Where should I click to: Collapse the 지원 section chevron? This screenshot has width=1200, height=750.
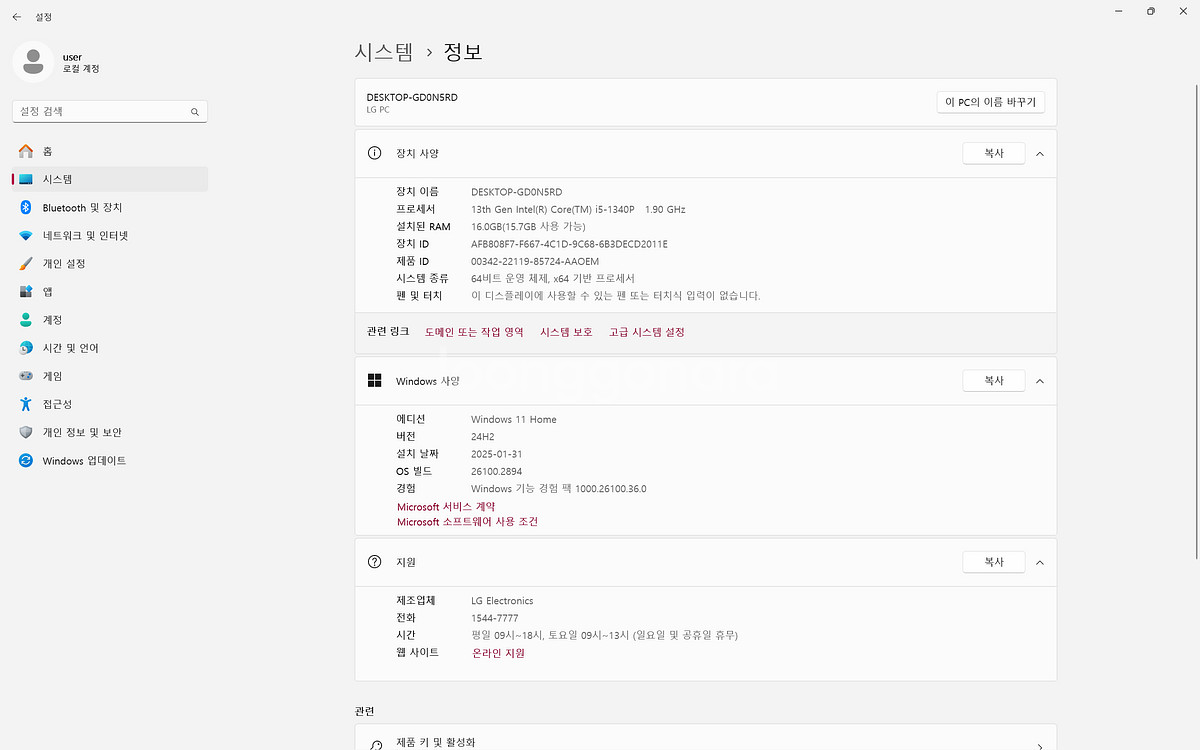pyautogui.click(x=1040, y=562)
